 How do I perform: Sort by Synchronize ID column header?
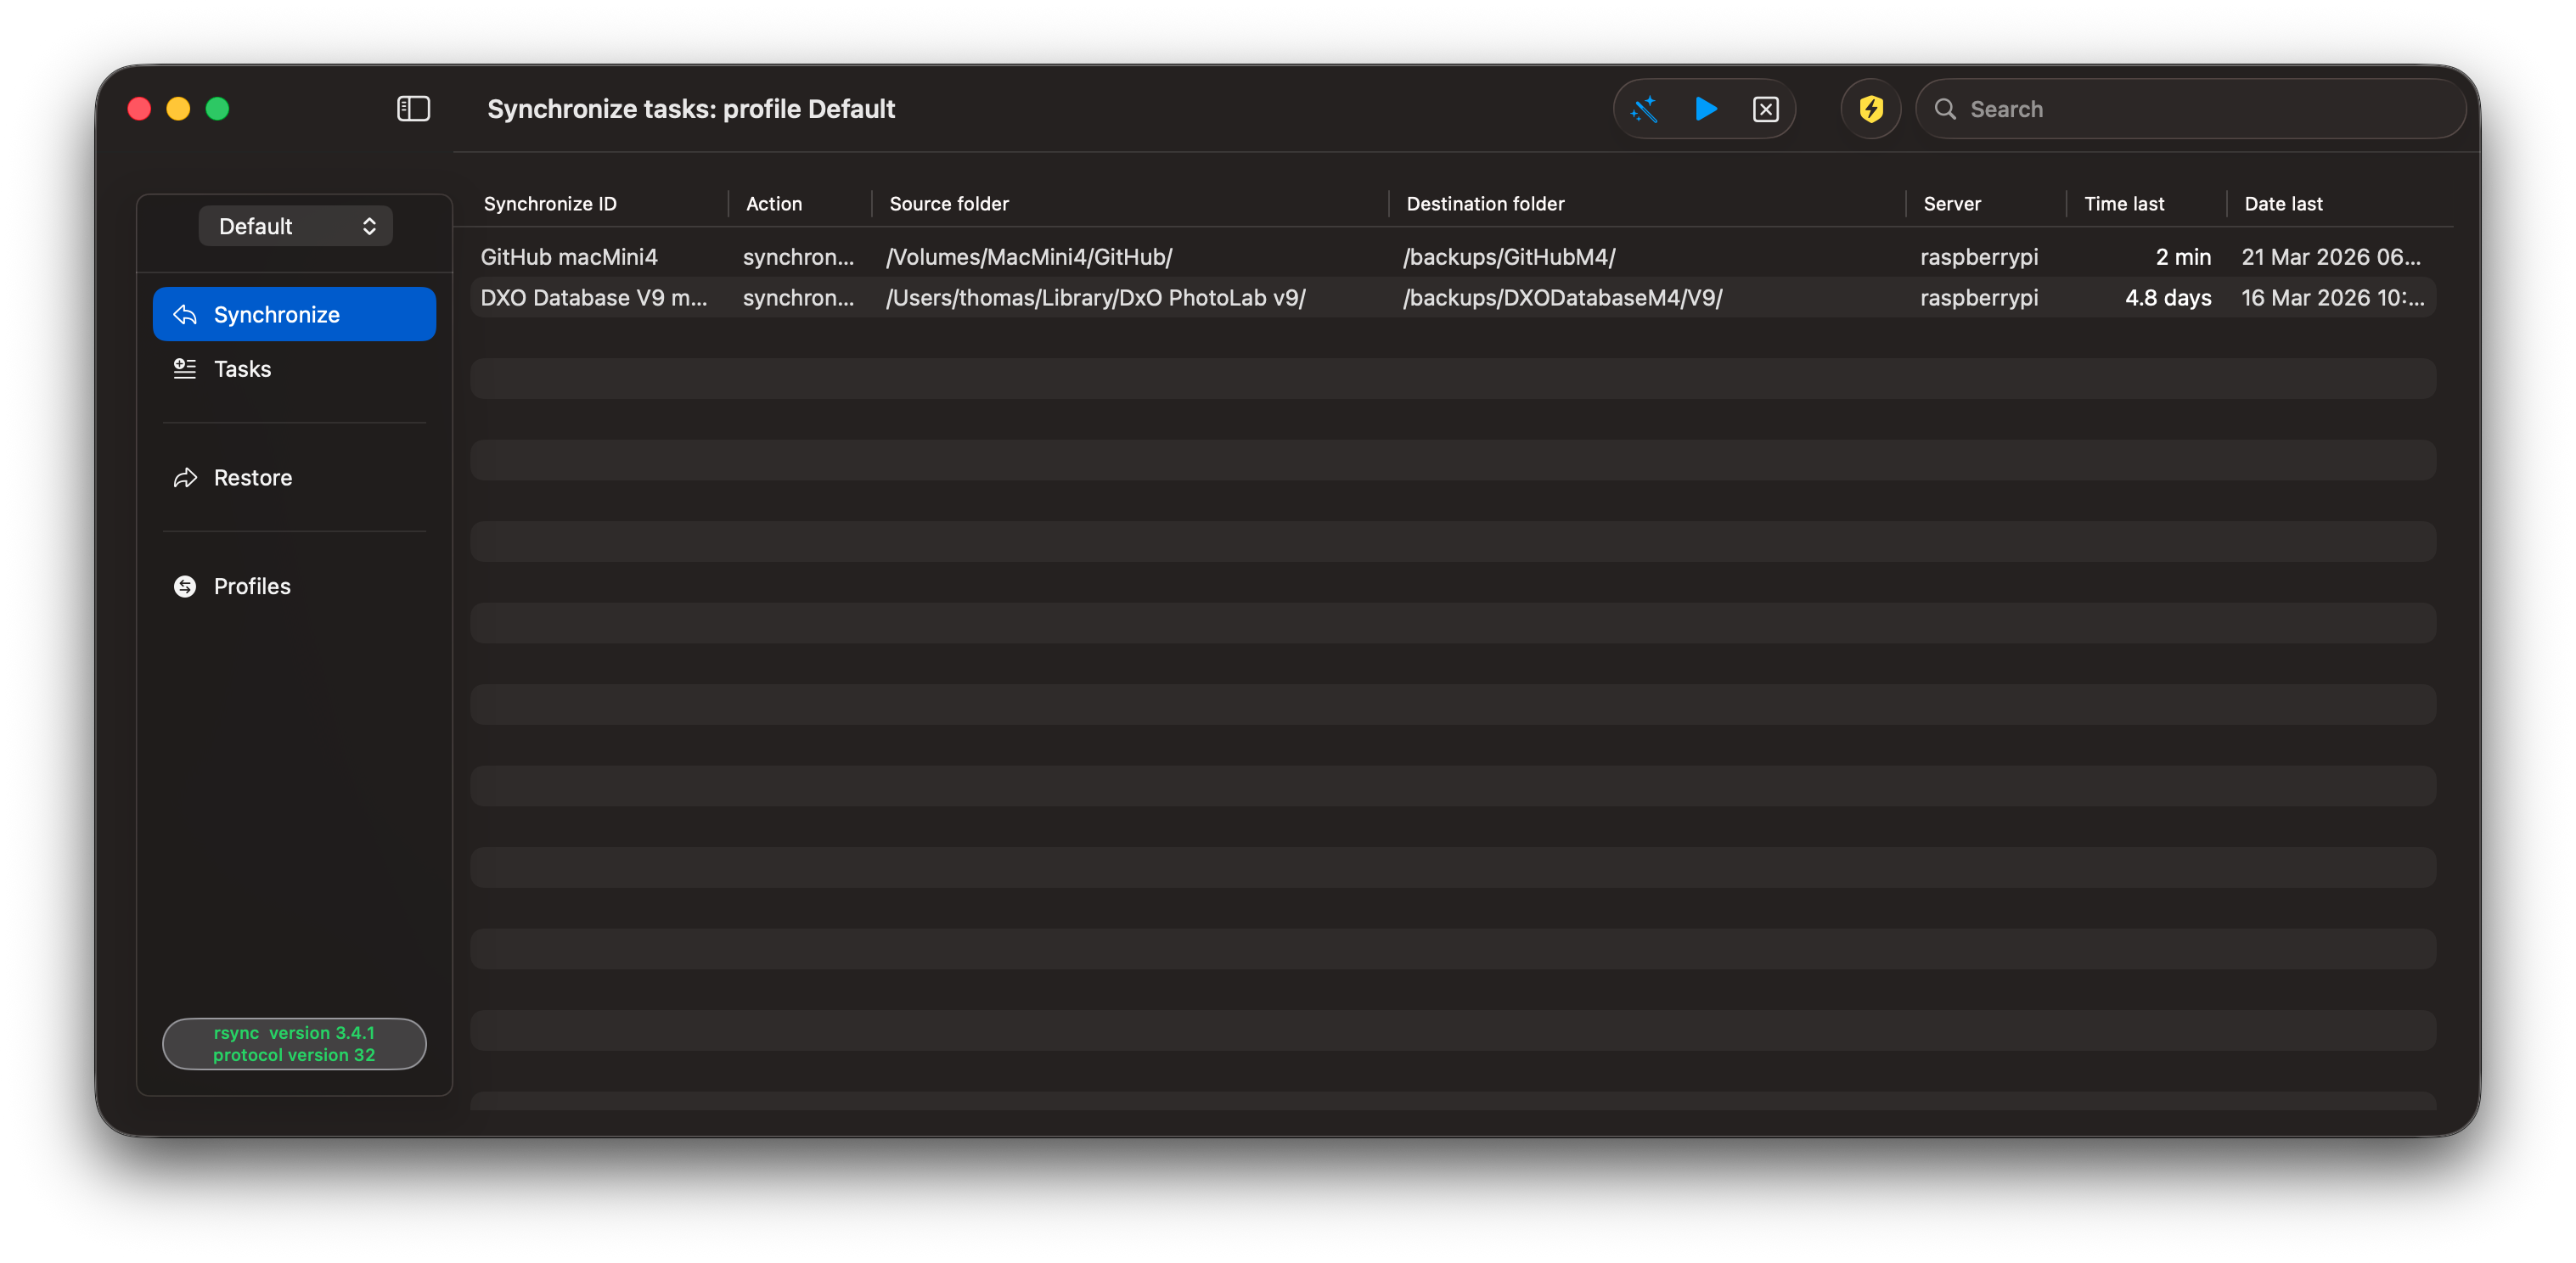click(x=550, y=204)
